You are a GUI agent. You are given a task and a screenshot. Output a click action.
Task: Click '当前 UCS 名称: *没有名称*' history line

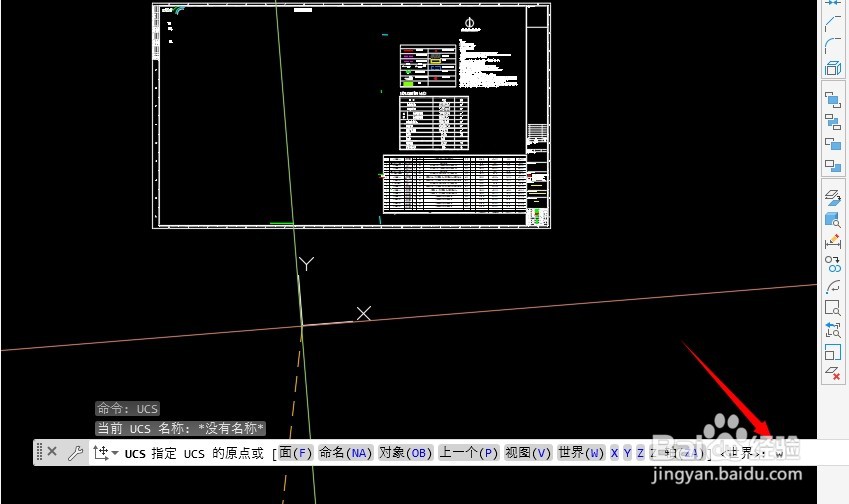[180, 428]
